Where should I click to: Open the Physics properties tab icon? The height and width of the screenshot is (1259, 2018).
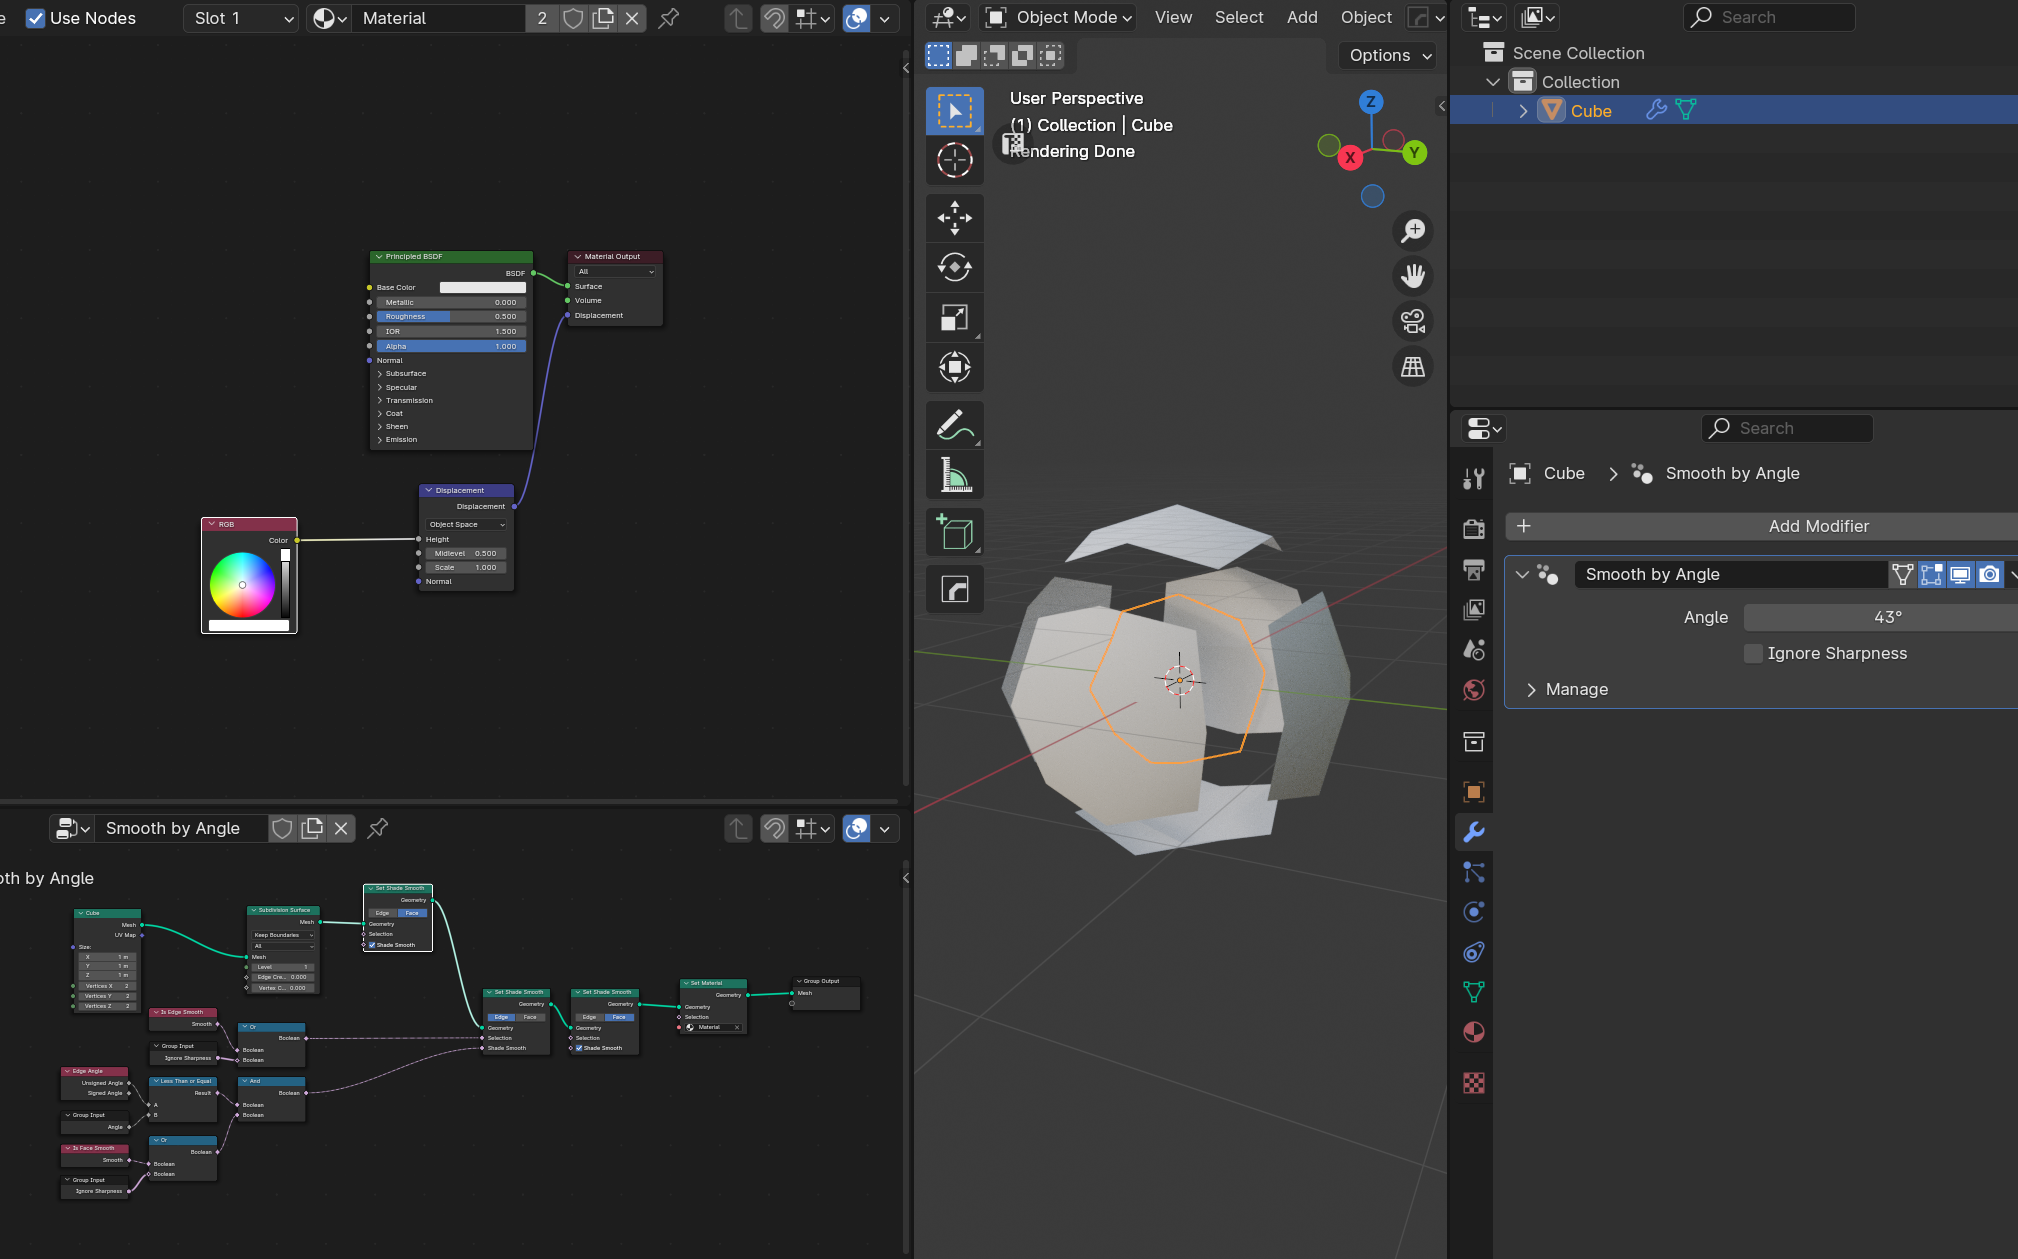click(1474, 912)
